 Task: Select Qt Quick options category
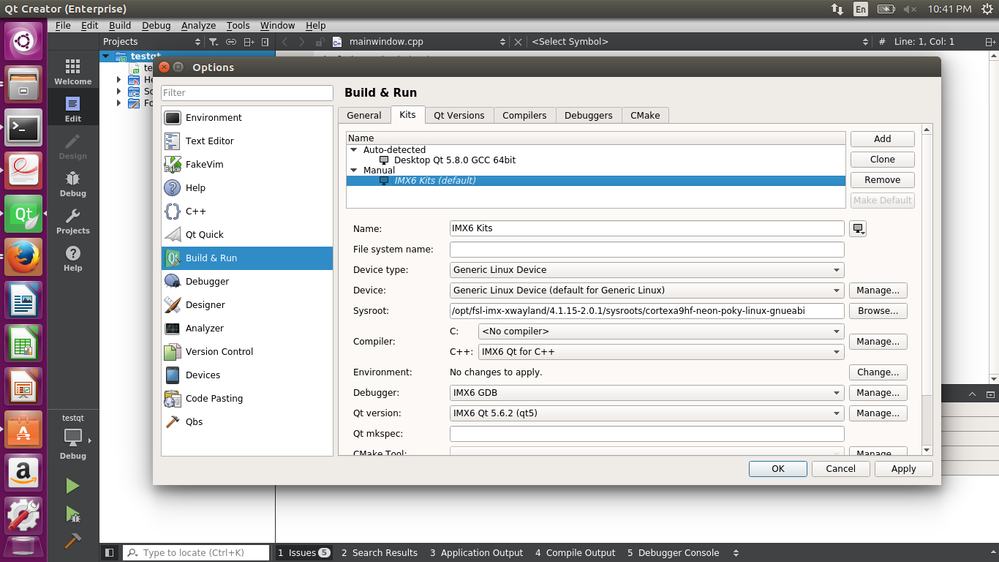point(247,234)
